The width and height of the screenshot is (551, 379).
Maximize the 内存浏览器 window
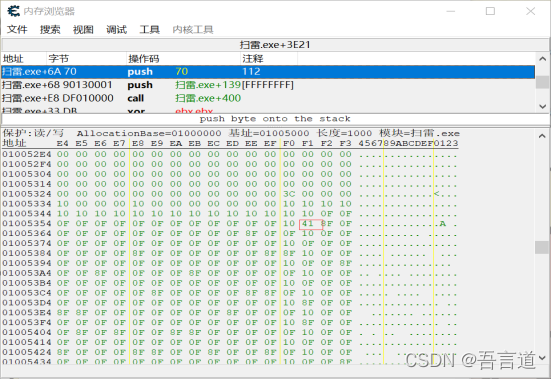click(x=490, y=11)
